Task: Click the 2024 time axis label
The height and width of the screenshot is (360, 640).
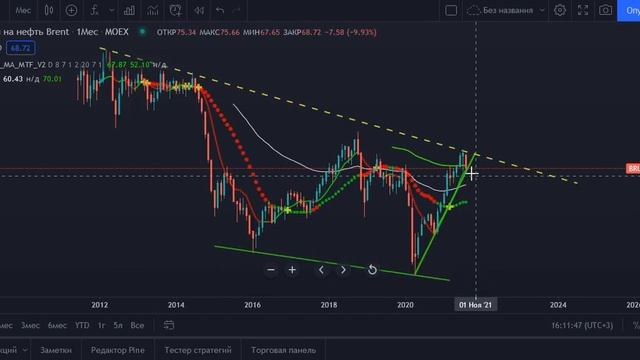Action: 558,305
